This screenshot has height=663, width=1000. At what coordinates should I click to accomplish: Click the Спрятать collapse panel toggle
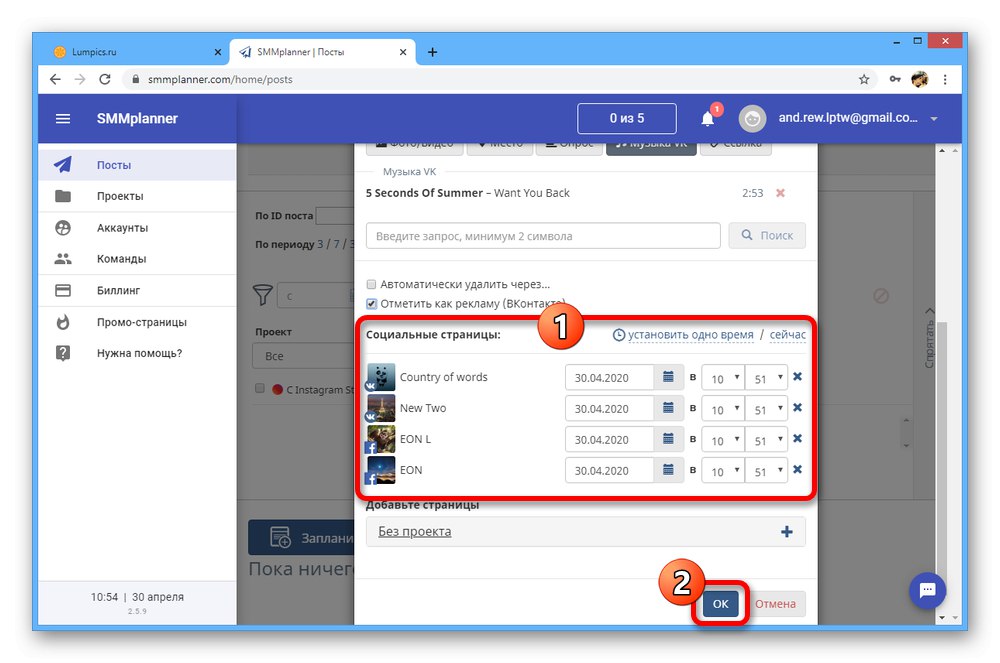929,338
